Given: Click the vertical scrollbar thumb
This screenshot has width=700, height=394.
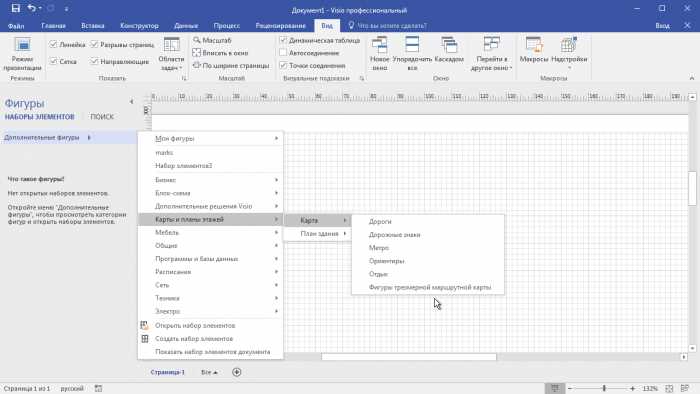Looking at the screenshot, I should [x=692, y=188].
